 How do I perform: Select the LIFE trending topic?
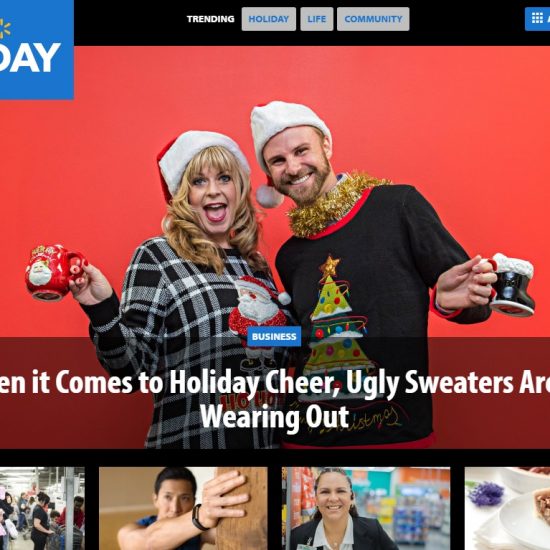[x=317, y=19]
